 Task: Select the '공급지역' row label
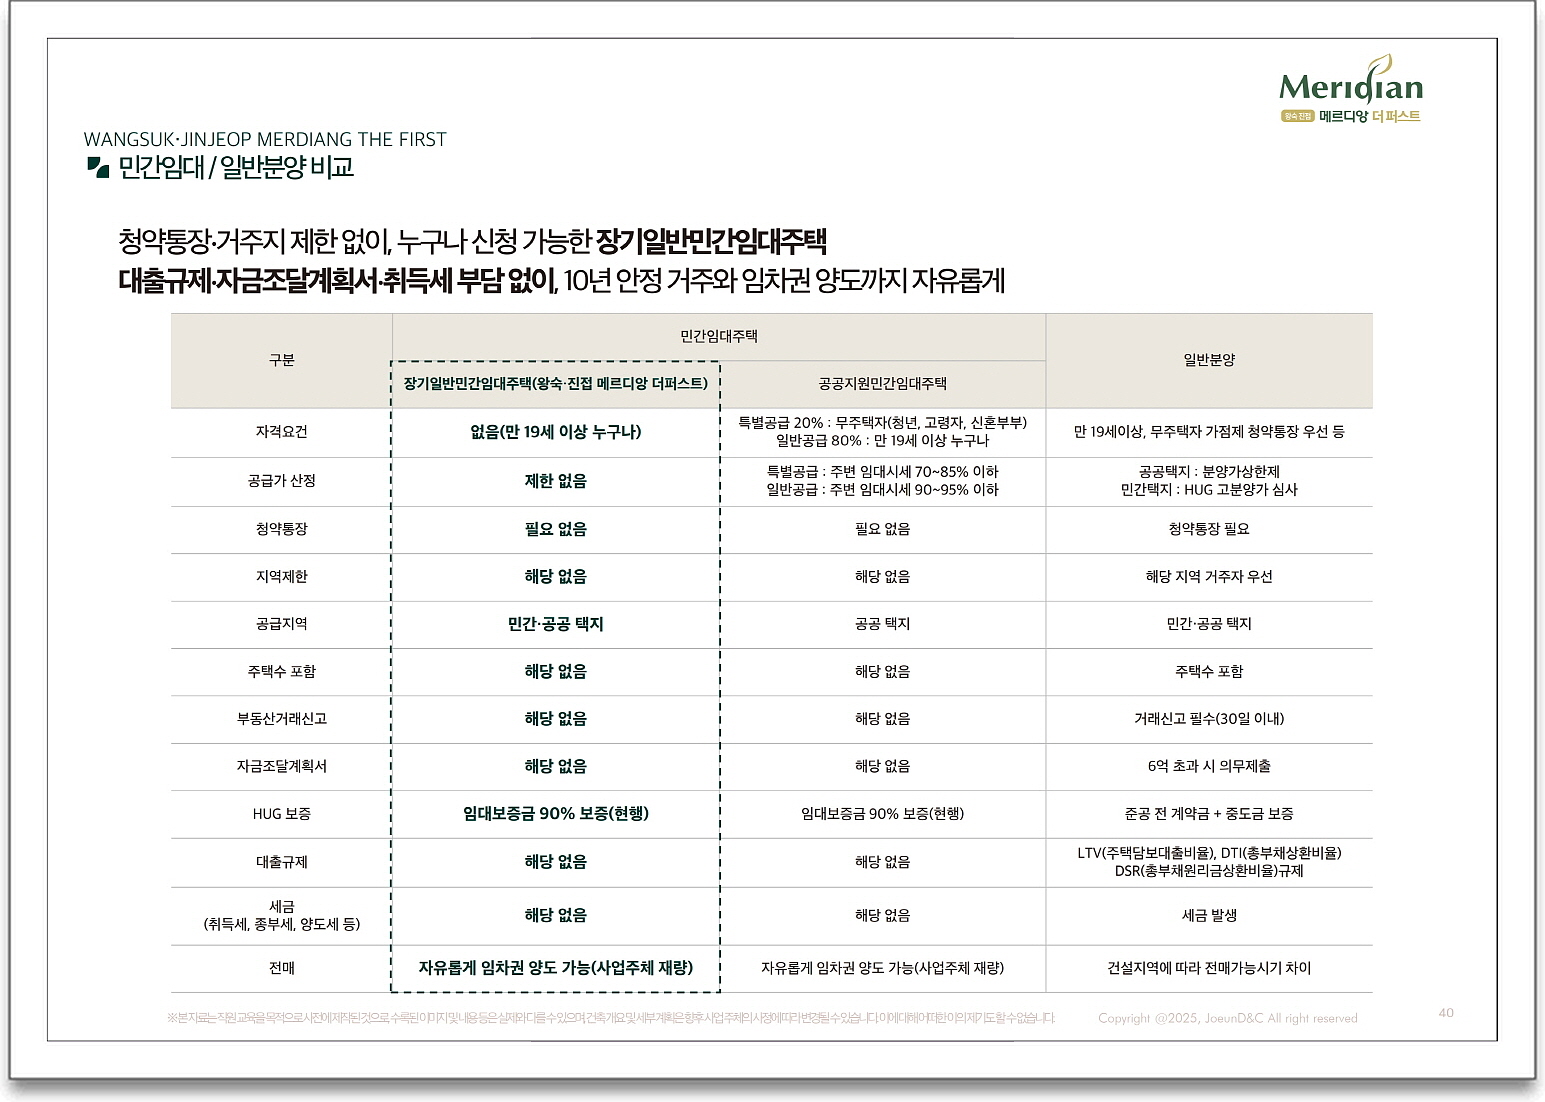coord(282,624)
